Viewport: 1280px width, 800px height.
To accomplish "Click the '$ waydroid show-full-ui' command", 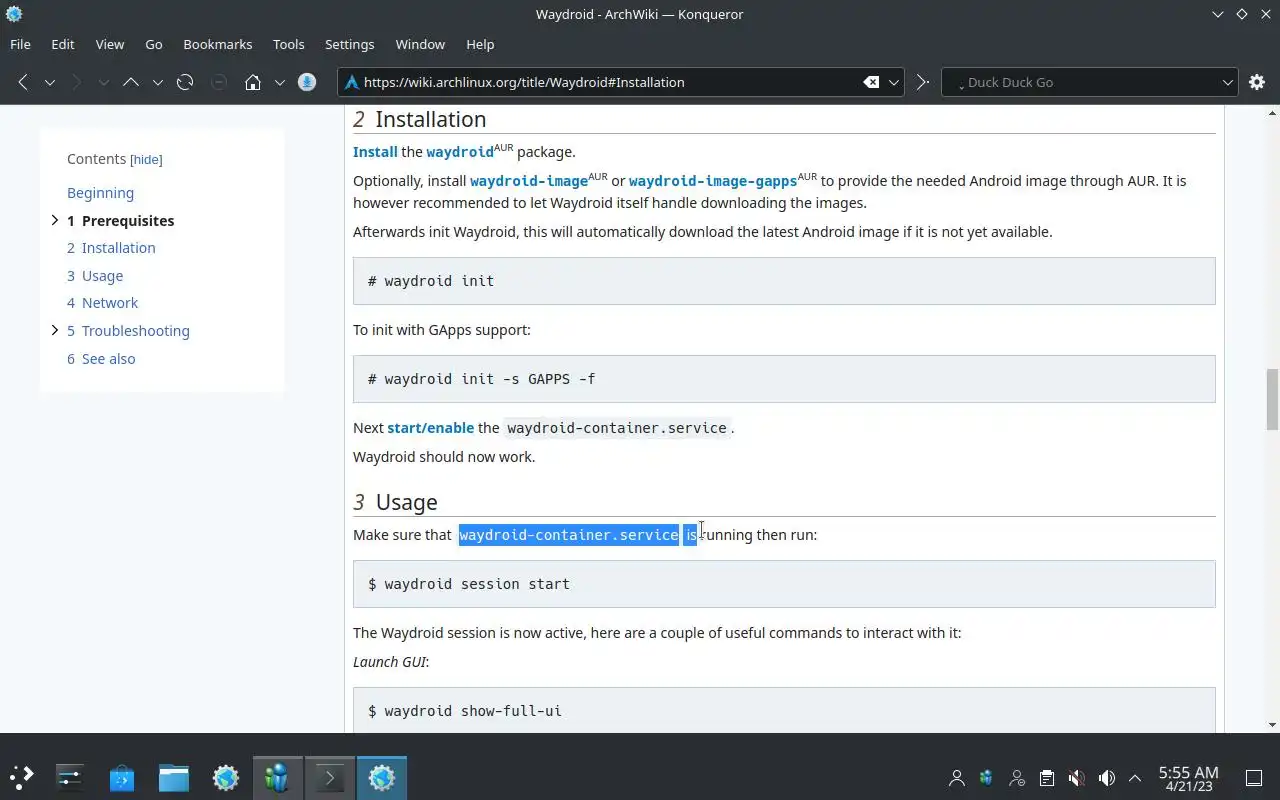I will coord(465,711).
